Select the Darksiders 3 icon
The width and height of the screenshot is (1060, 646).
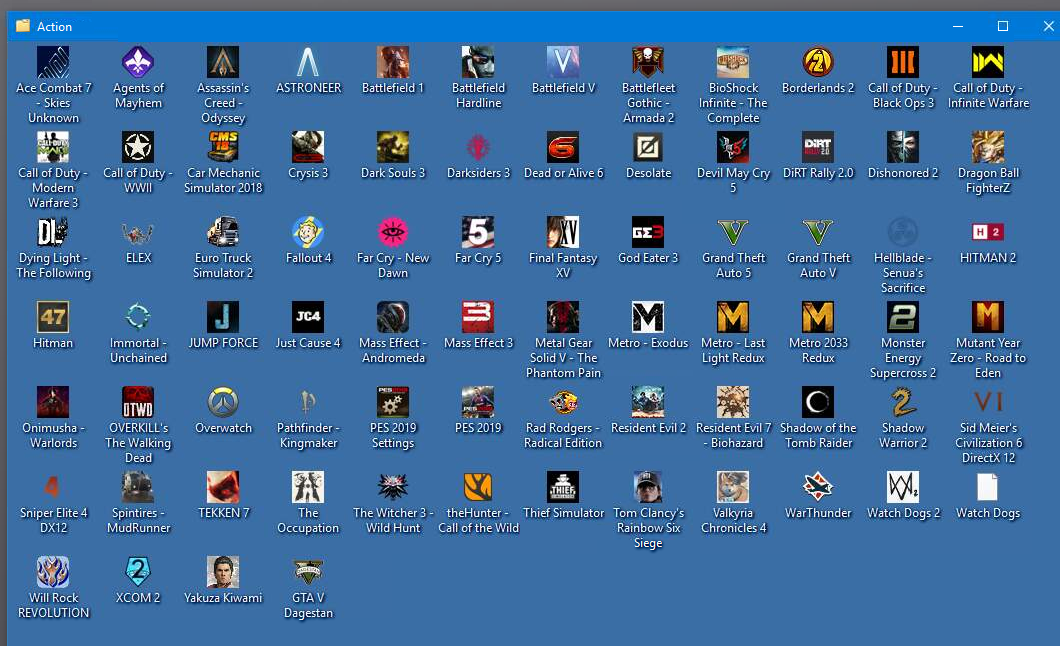(x=478, y=147)
